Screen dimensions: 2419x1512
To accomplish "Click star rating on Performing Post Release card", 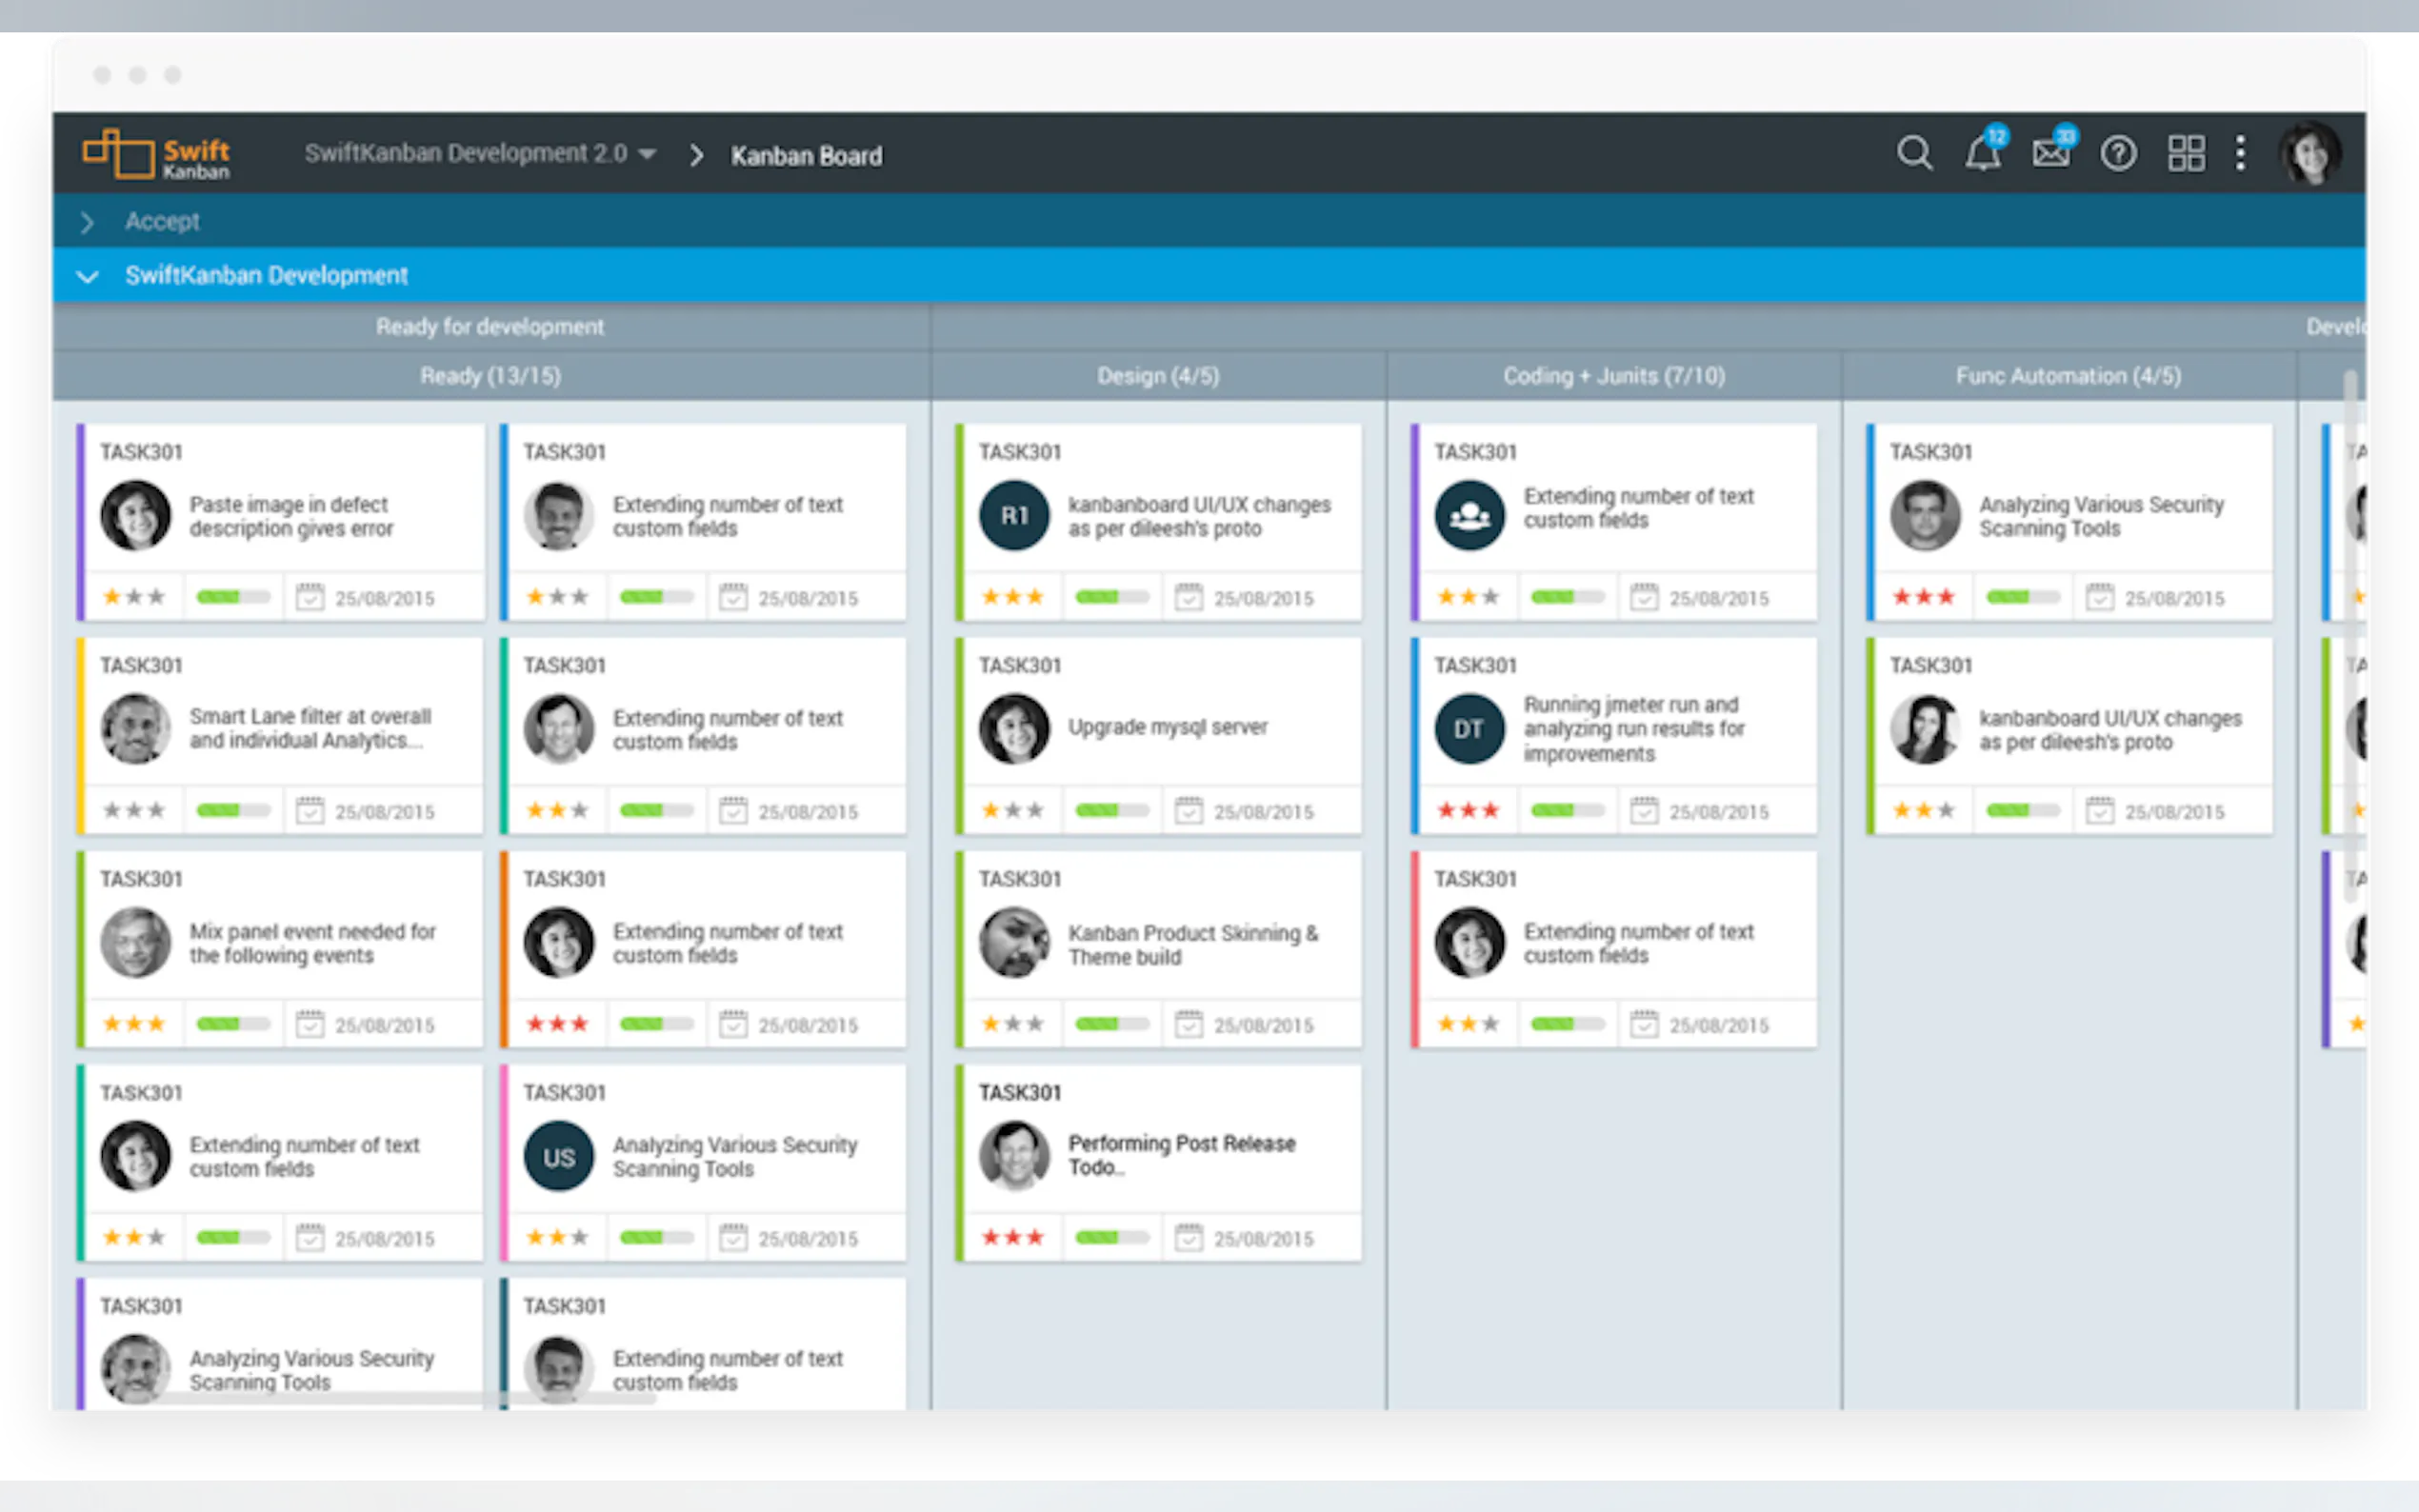I will tap(1012, 1238).
